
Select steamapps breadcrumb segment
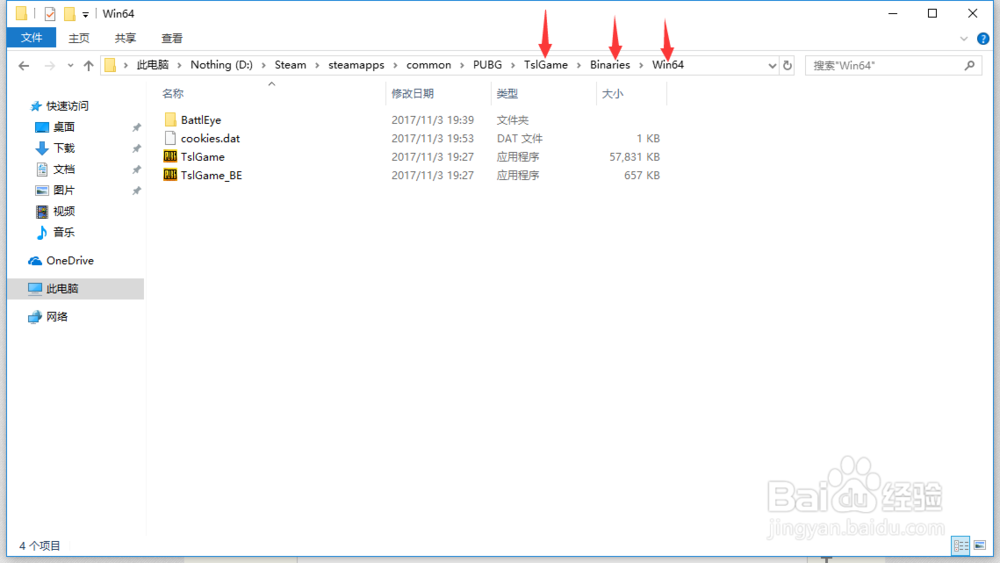pyautogui.click(x=356, y=65)
